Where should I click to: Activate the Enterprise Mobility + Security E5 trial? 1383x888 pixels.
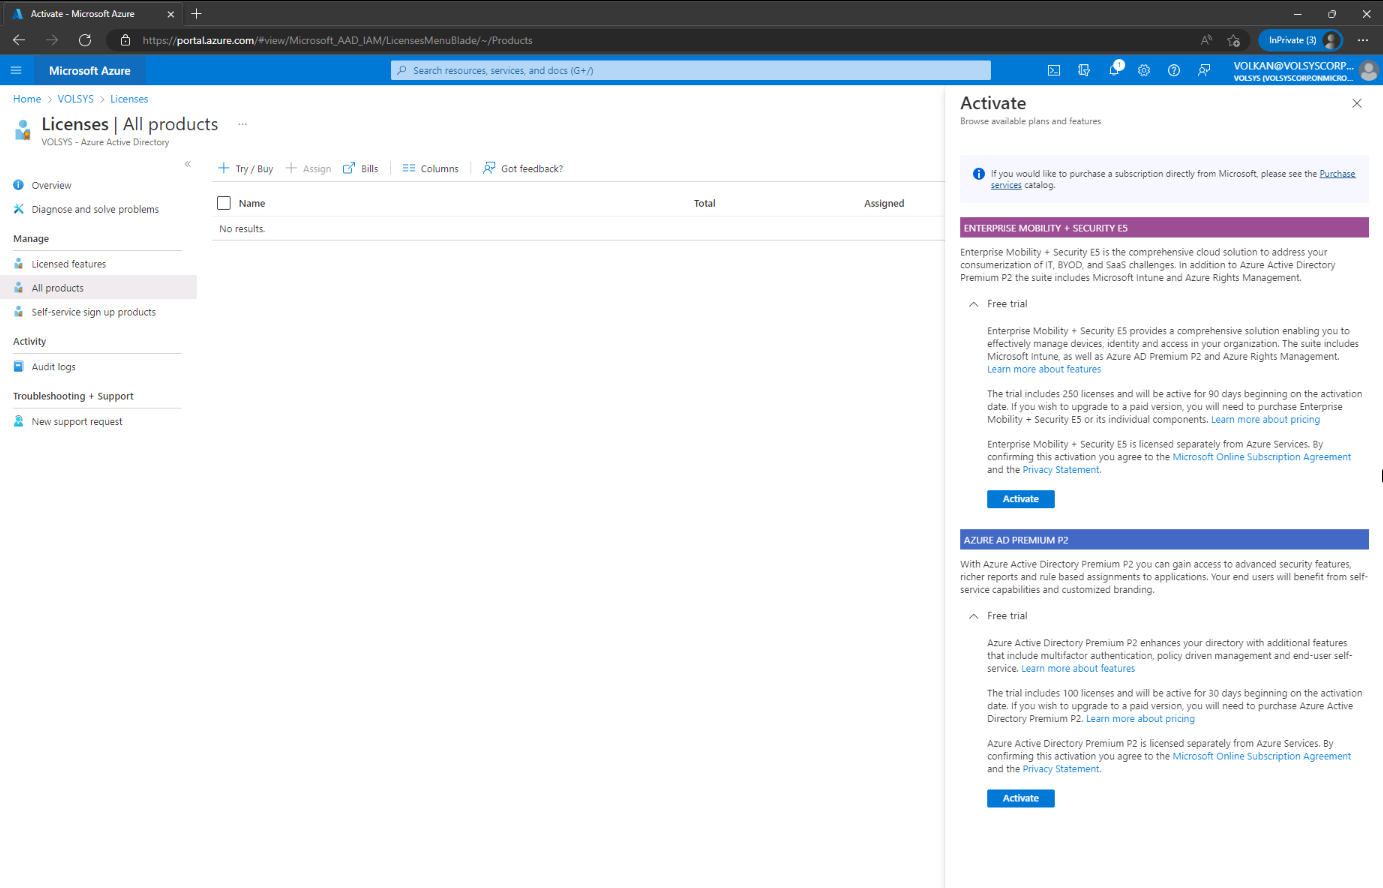1021,499
